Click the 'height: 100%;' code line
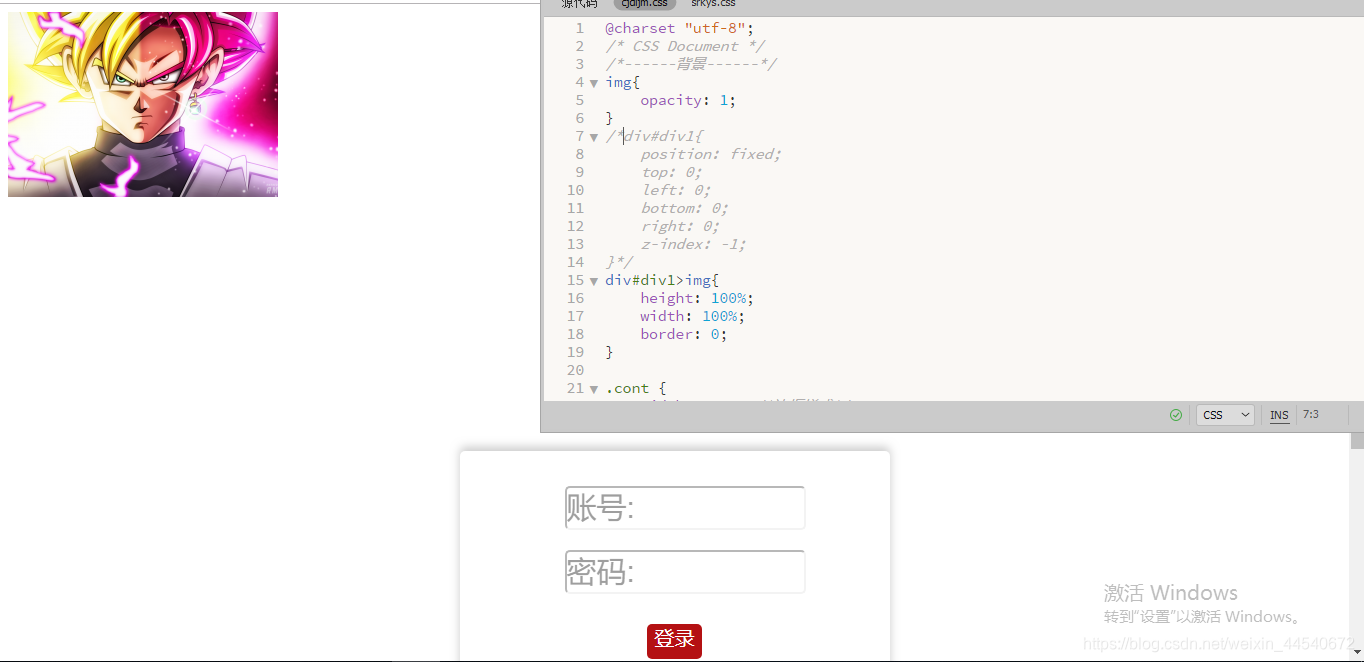1364x662 pixels. tap(697, 298)
